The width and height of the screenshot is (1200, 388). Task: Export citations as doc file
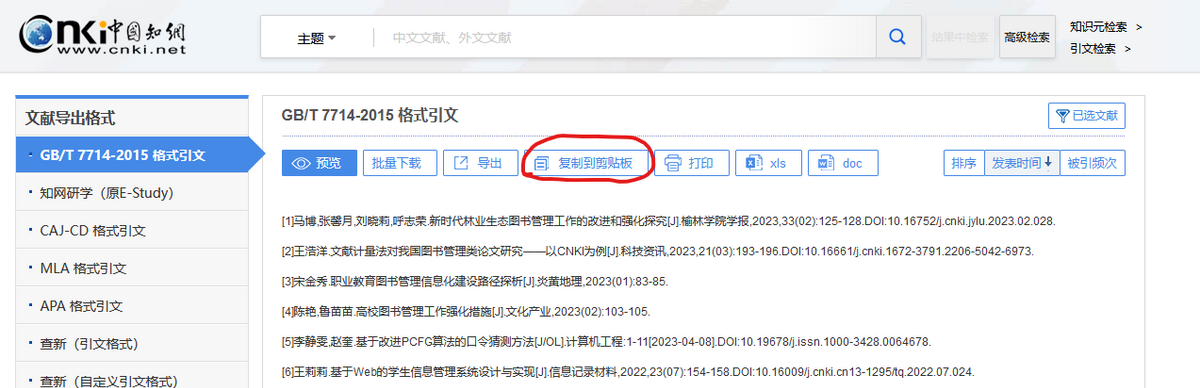(843, 163)
